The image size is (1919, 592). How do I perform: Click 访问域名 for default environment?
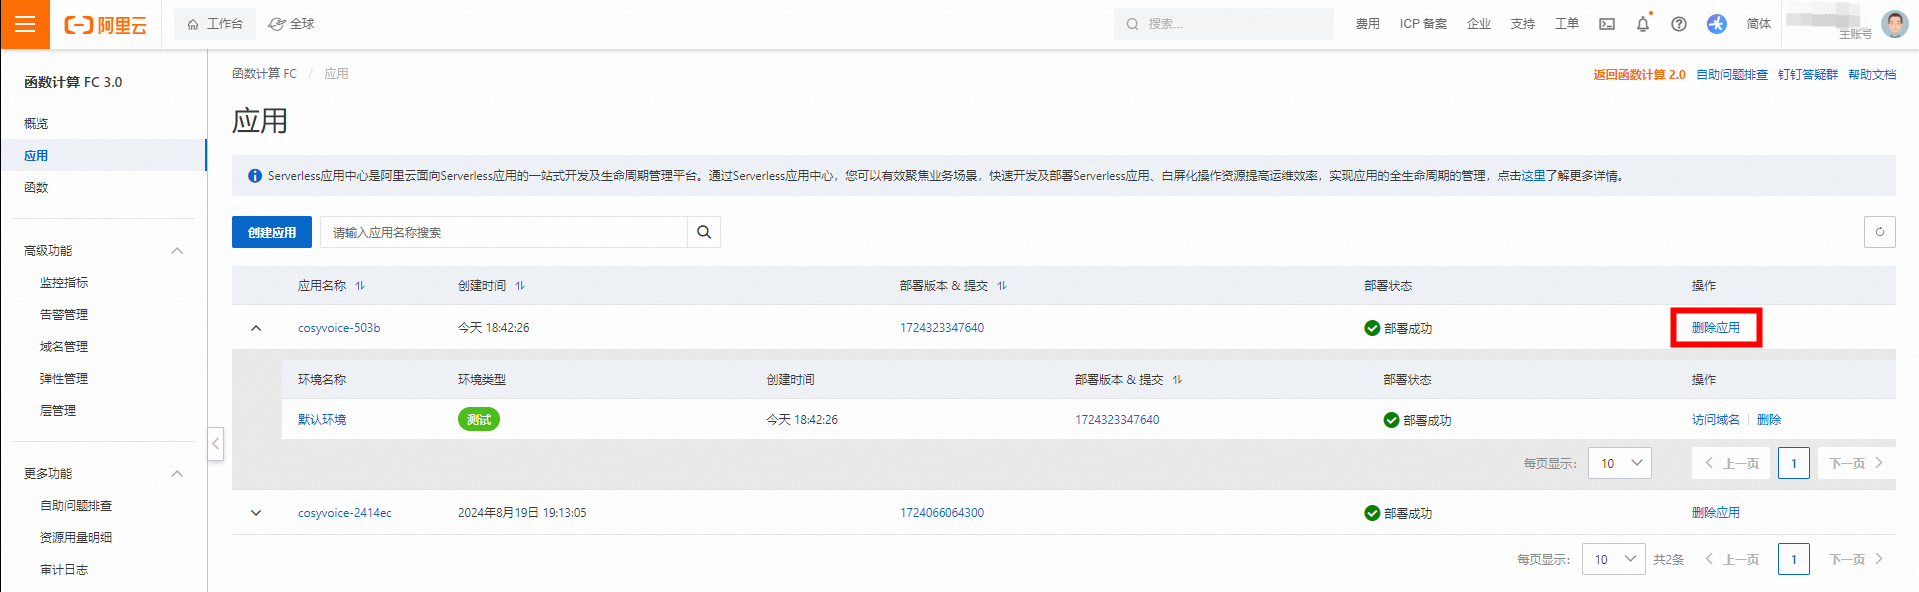[1716, 420]
